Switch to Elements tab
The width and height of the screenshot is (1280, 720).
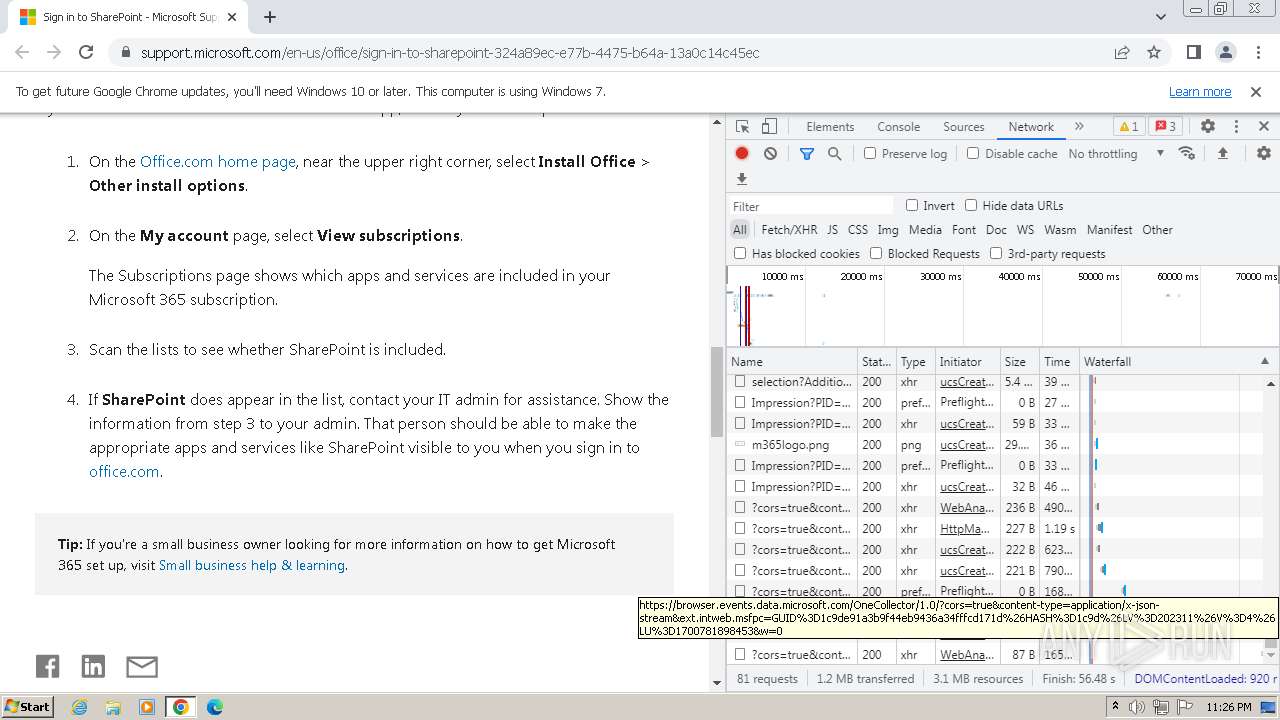point(830,127)
